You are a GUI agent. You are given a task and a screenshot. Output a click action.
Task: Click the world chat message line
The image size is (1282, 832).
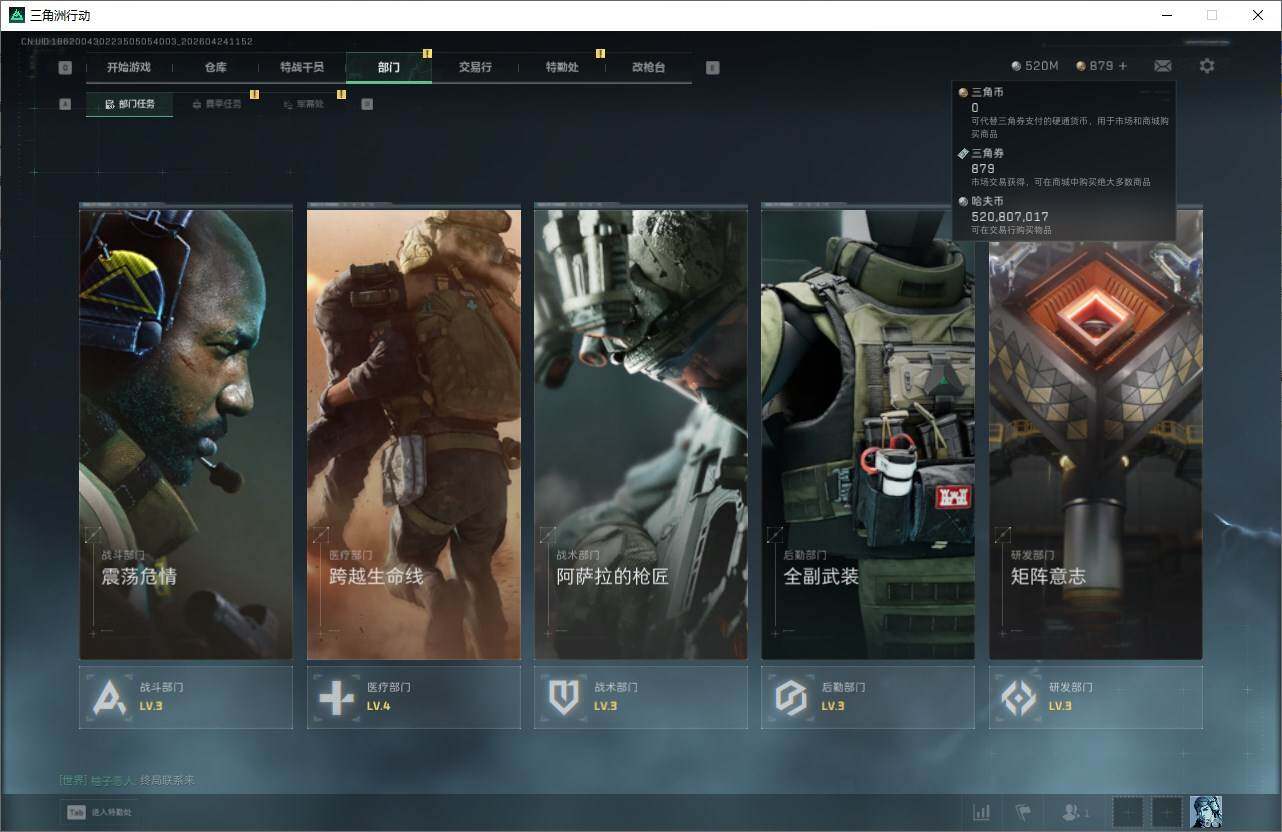(x=127, y=780)
